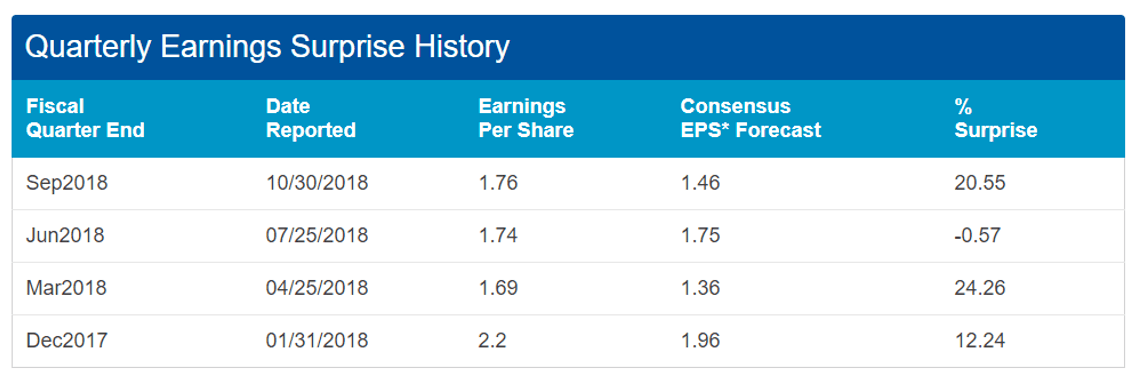Screen dimensions: 1138x378
Task: Select the Jun2018 quarter cell
Action: click(65, 236)
